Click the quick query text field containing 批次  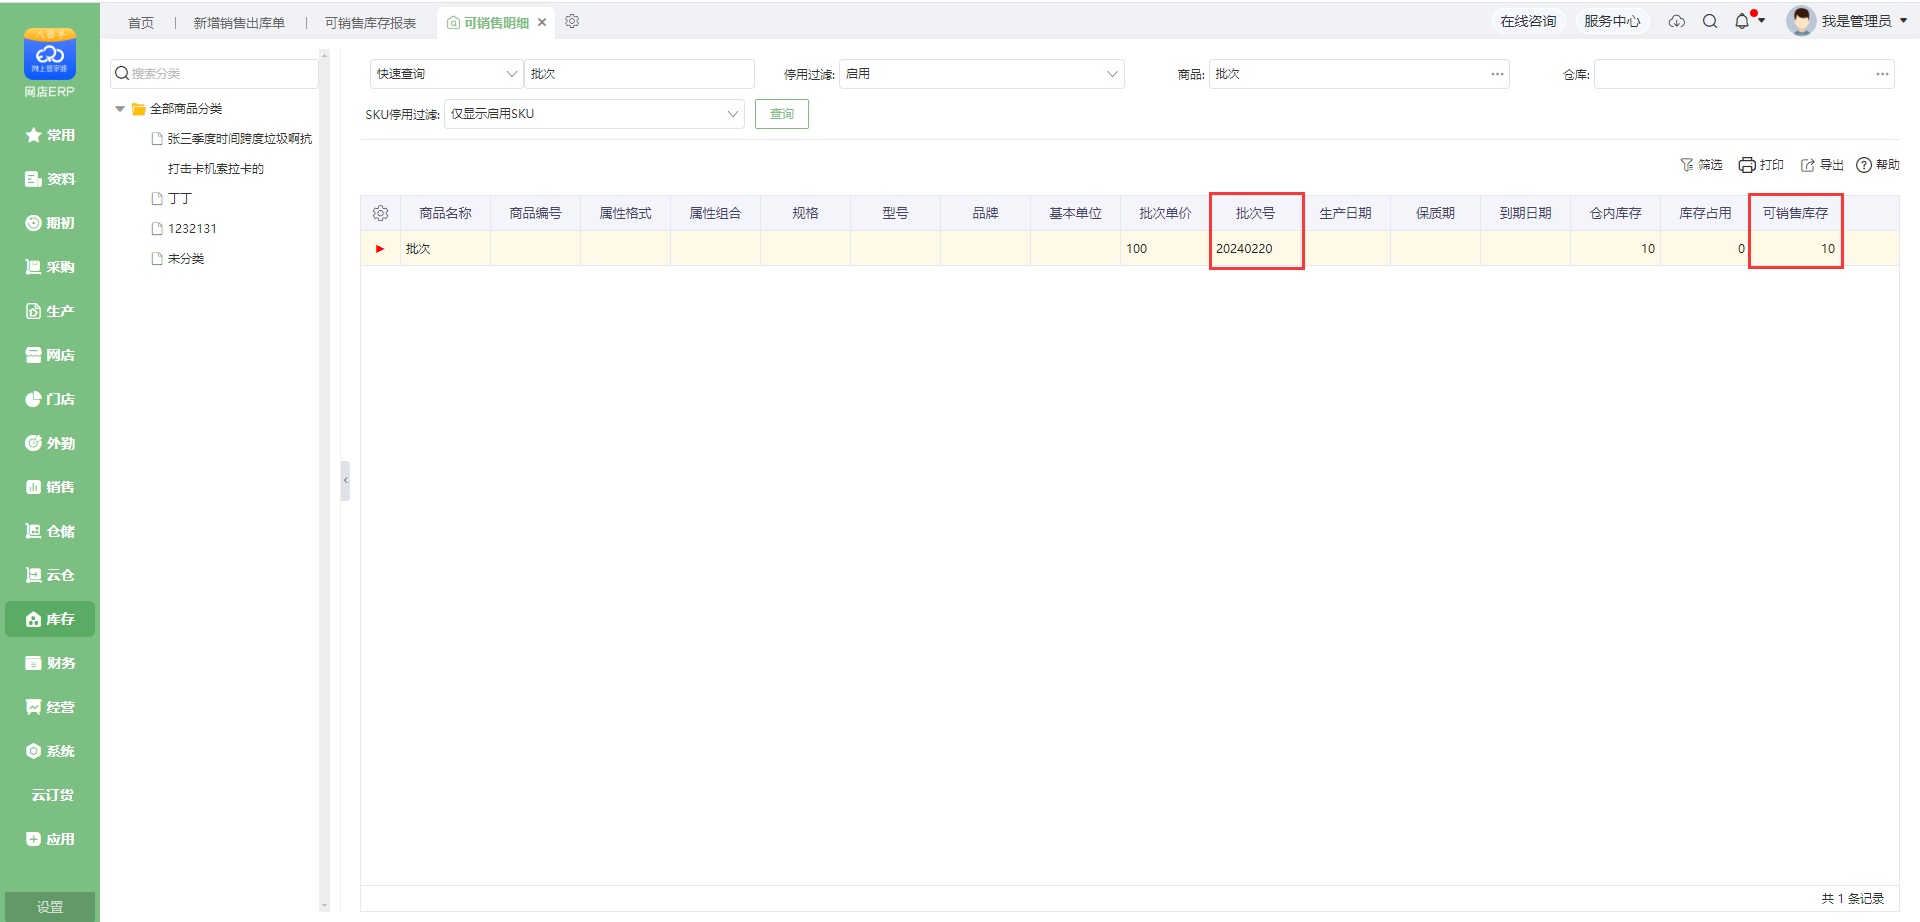tap(639, 74)
